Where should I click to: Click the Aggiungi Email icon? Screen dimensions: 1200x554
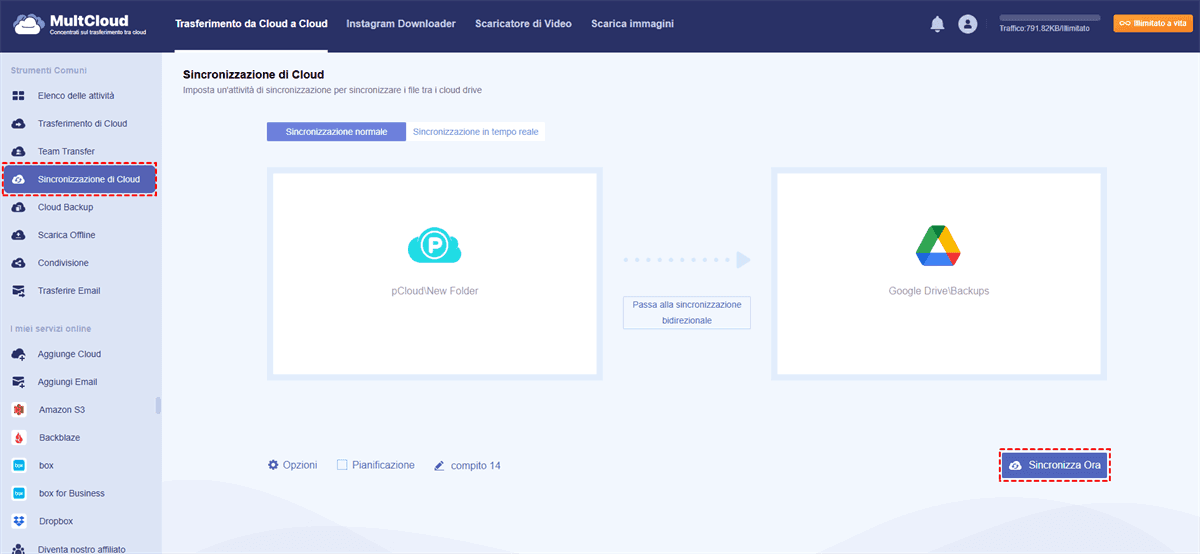[18, 382]
